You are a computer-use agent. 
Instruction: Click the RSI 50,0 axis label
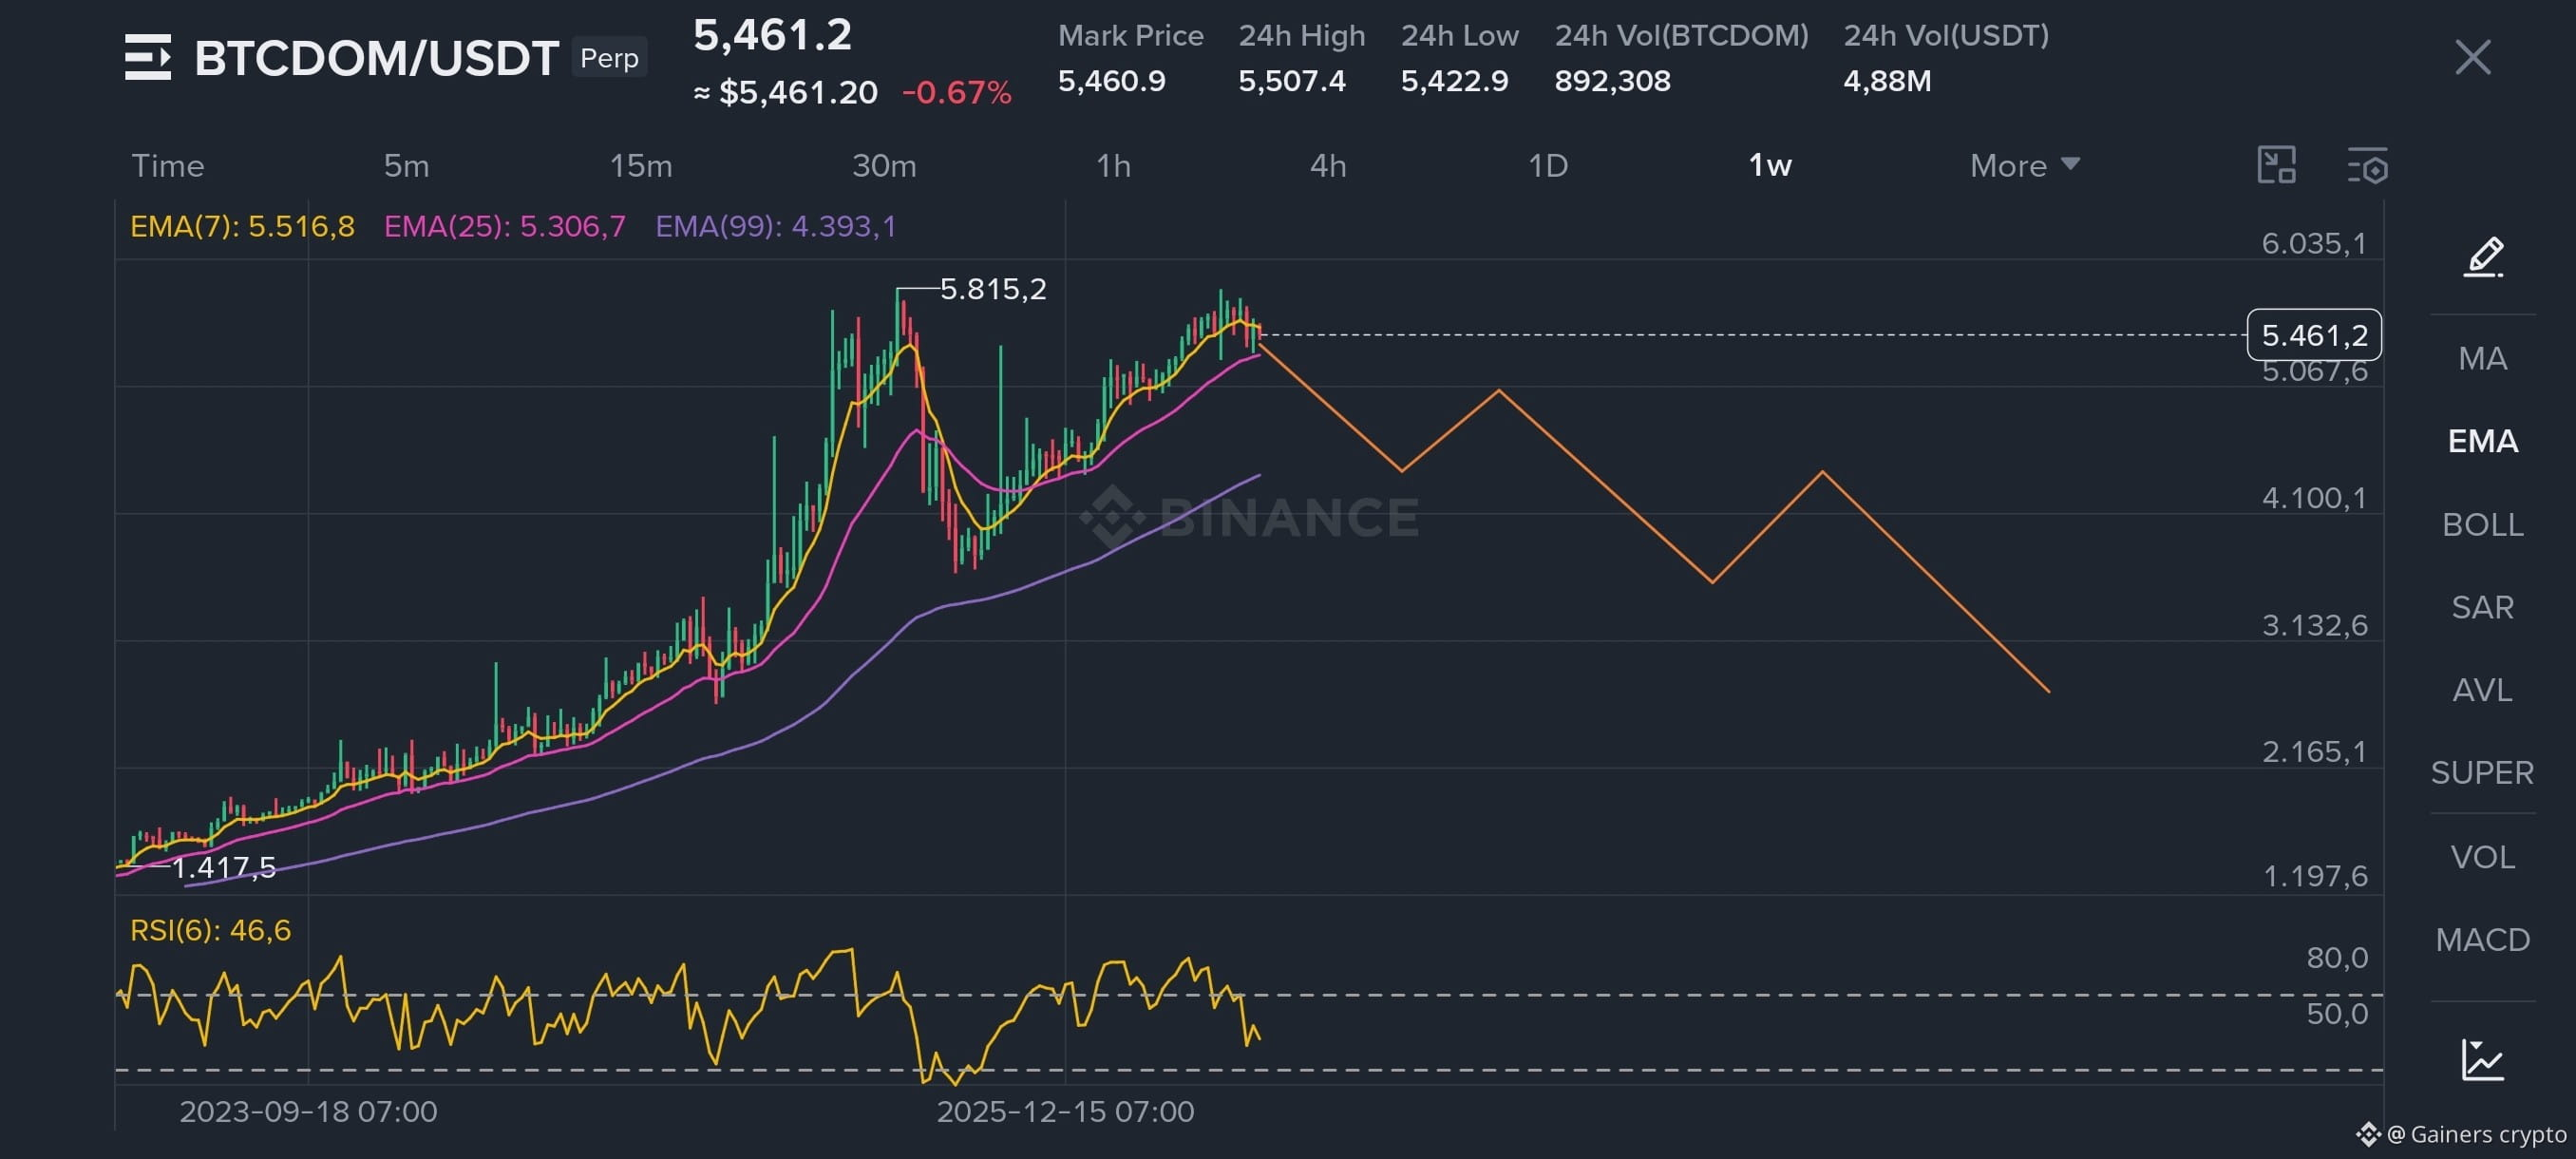(2337, 1013)
